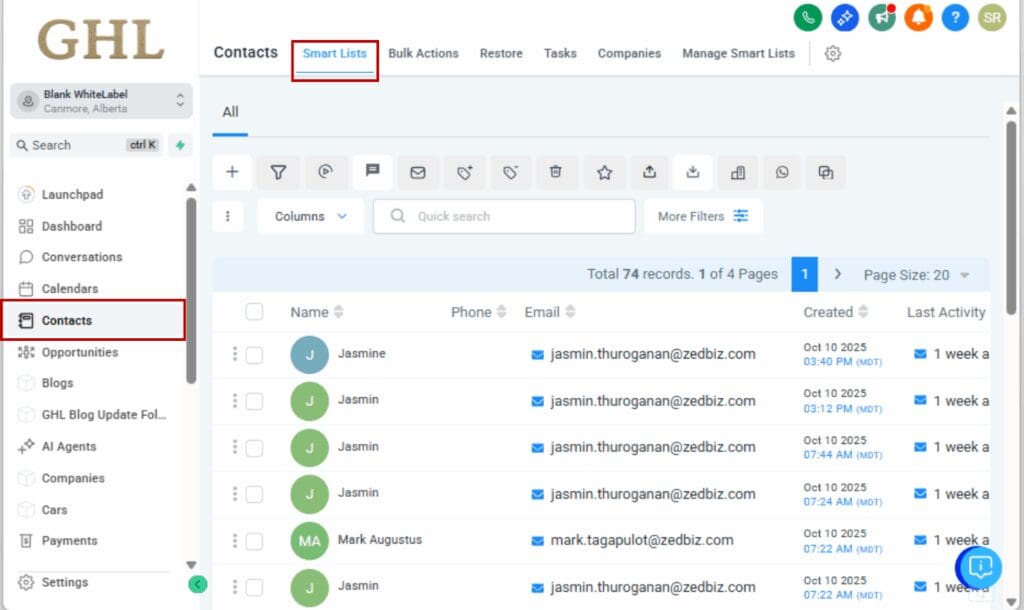The height and width of the screenshot is (610, 1024).
Task: Click the send SMS icon in toolbar
Action: (372, 171)
